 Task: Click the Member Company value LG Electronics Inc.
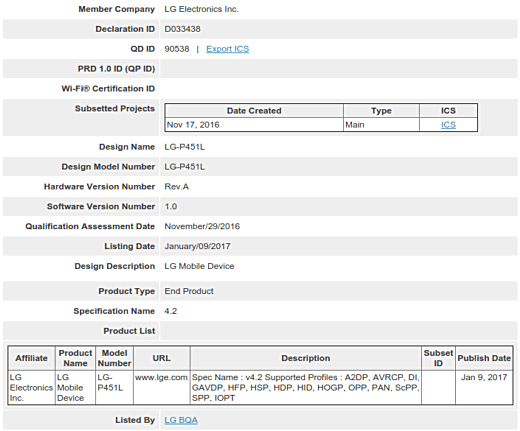(x=201, y=9)
